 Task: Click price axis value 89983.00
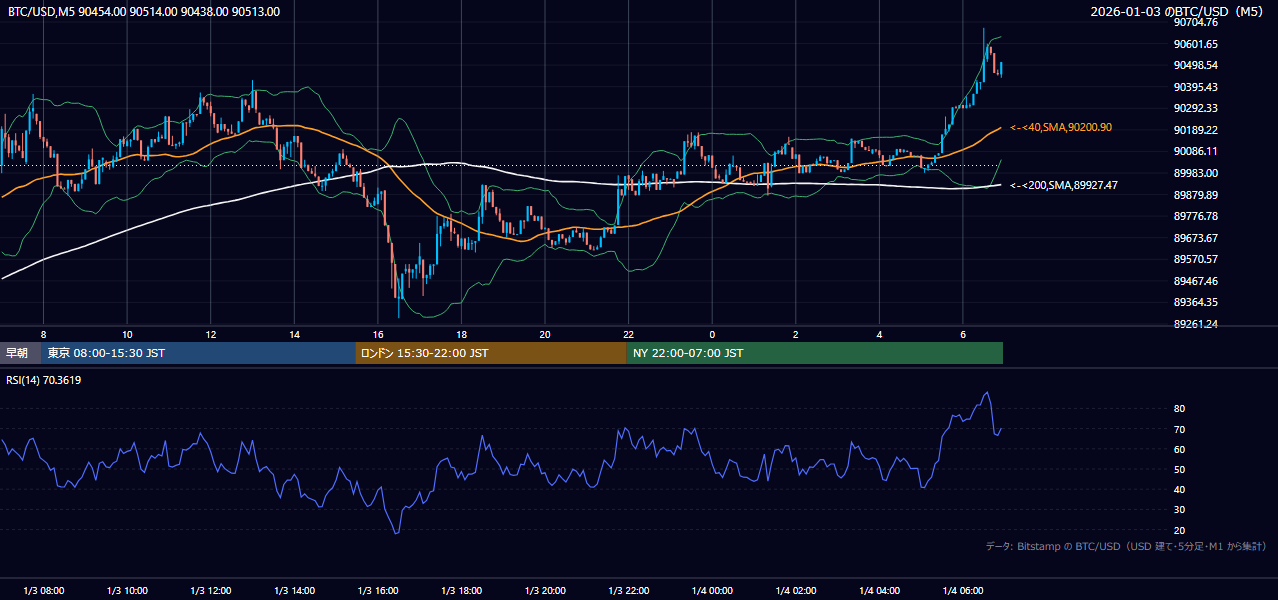pos(1195,173)
